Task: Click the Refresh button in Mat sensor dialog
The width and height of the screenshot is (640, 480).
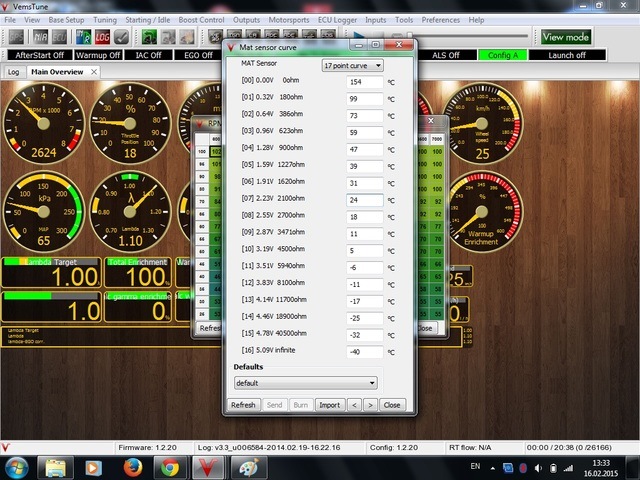Action: coord(243,405)
